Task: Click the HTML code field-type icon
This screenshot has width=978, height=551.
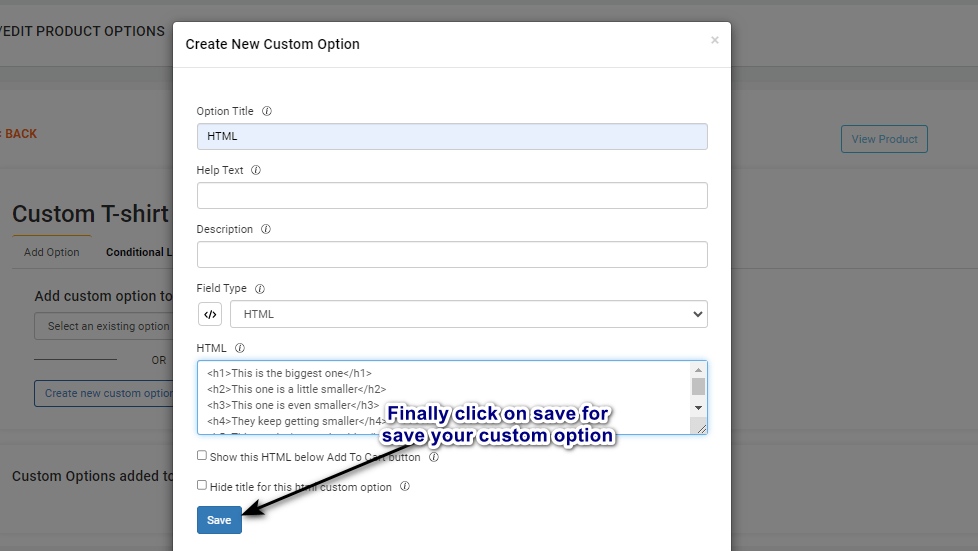Action: point(210,314)
